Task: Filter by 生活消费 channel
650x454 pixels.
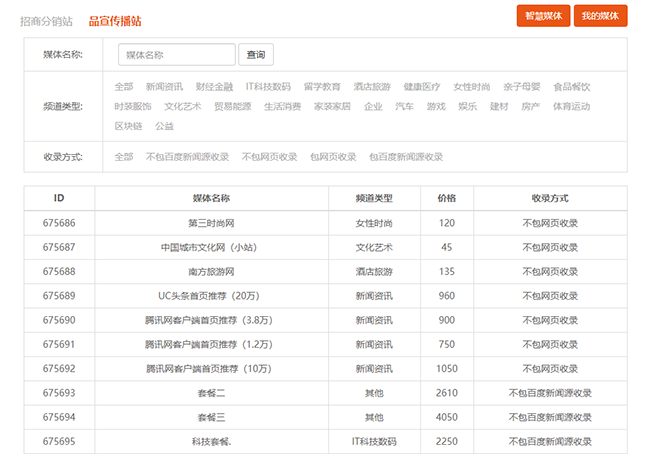Action: pyautogui.click(x=283, y=107)
